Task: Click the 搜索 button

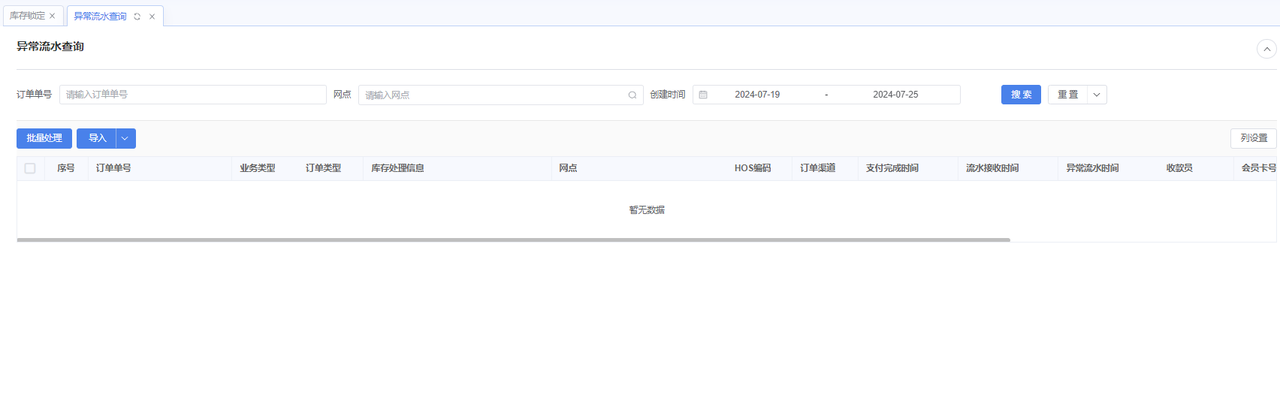Action: tap(1021, 94)
